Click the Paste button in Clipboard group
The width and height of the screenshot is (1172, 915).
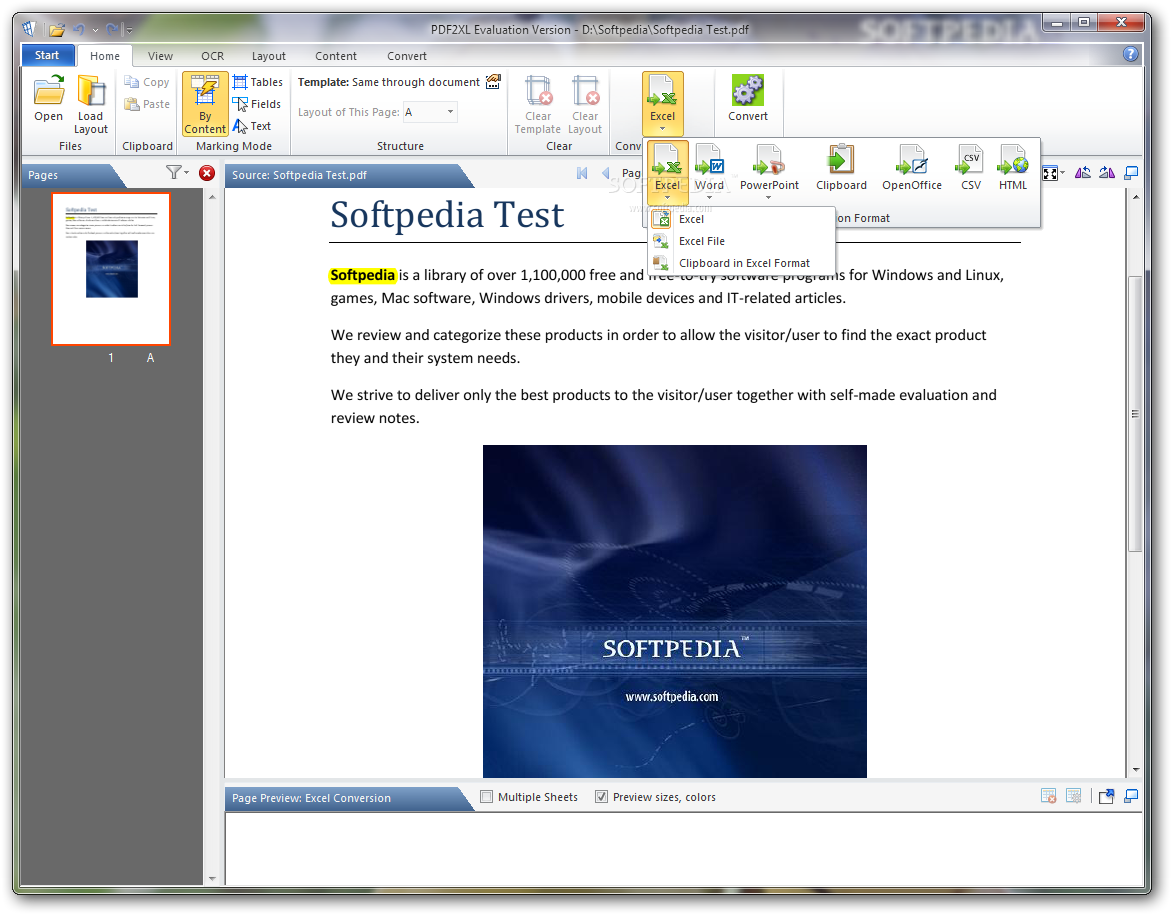pos(147,104)
